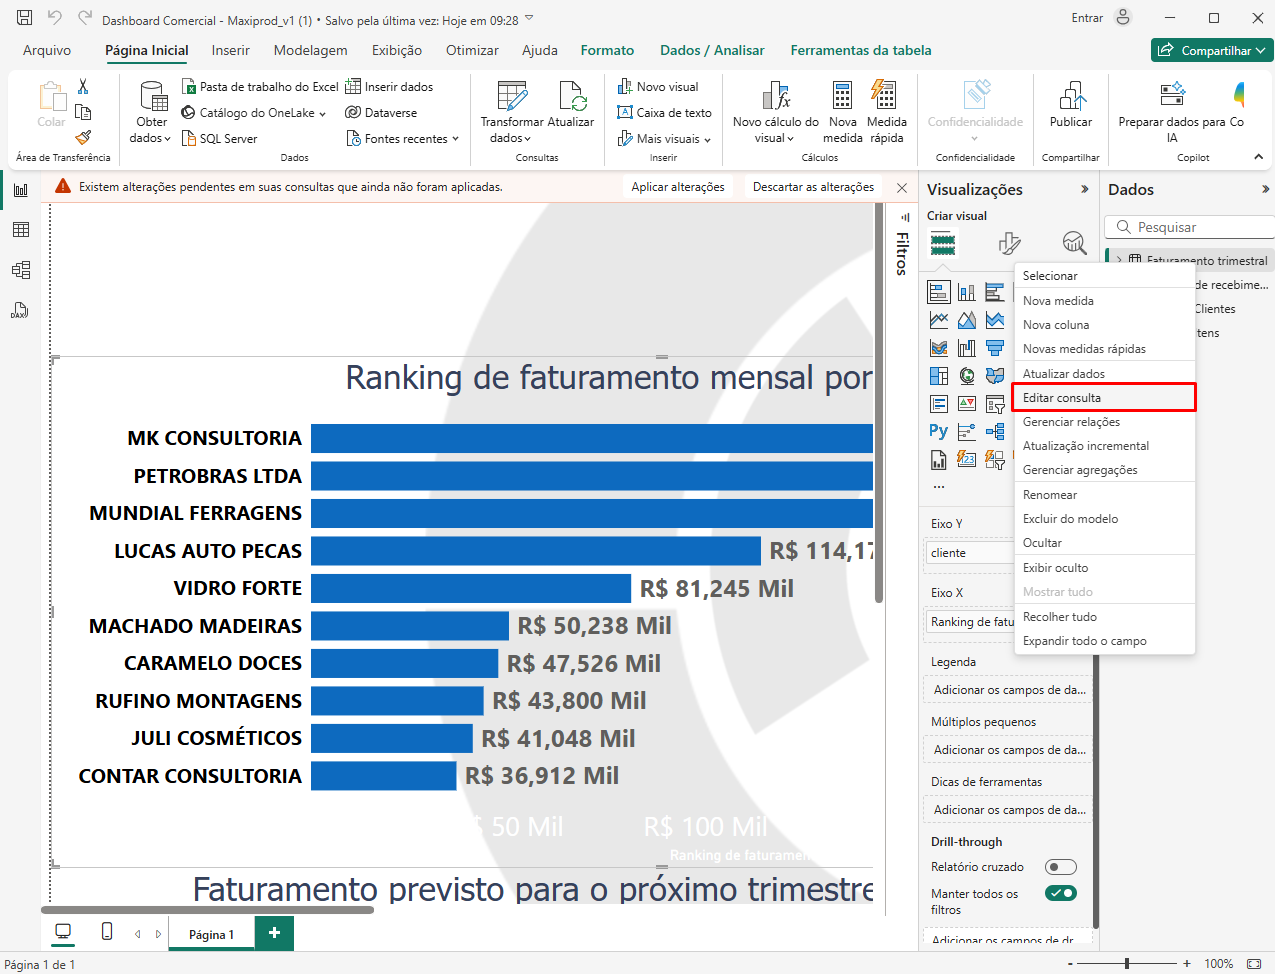
Task: Open the model view in left sidebar
Action: 20,270
